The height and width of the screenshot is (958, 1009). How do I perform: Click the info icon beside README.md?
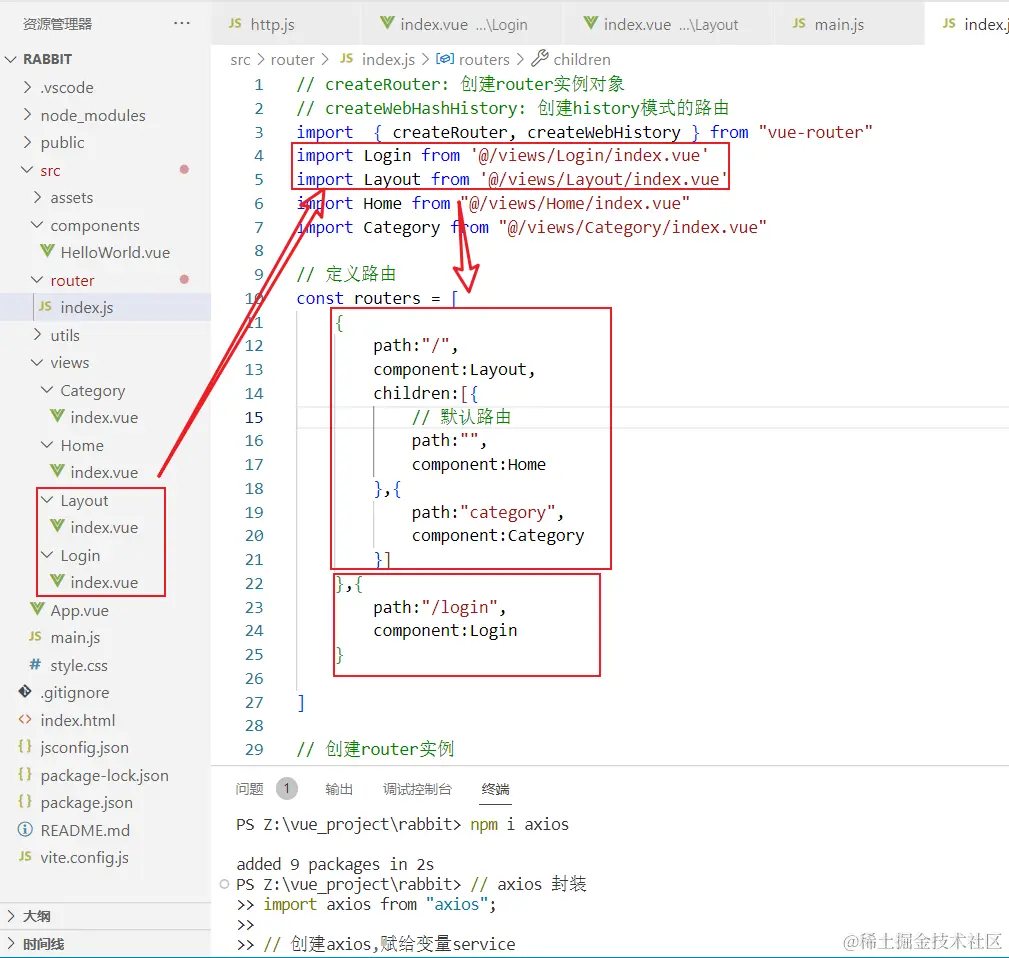[25, 829]
